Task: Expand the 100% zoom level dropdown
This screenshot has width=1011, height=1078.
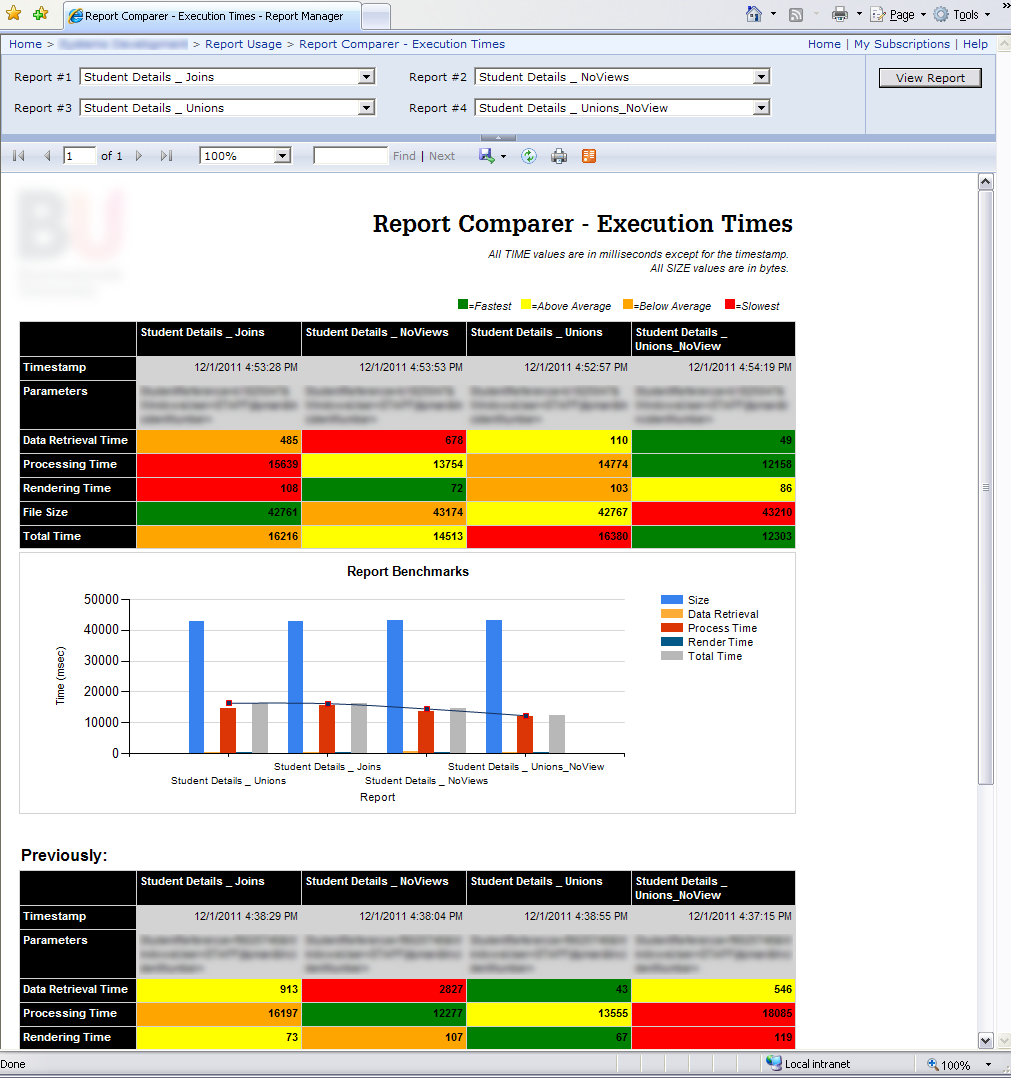Action: click(x=282, y=156)
